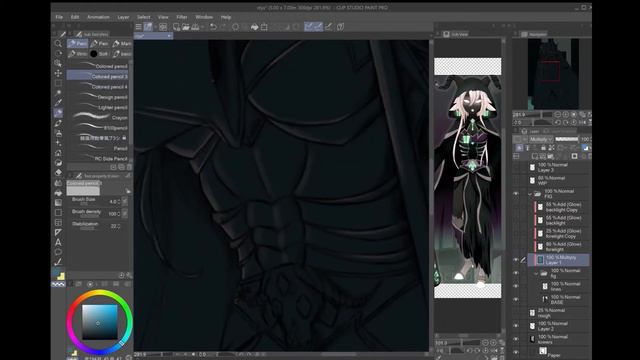Viewport: 640px width, 360px height.
Task: Hide the BASE layer
Action: pos(516,300)
